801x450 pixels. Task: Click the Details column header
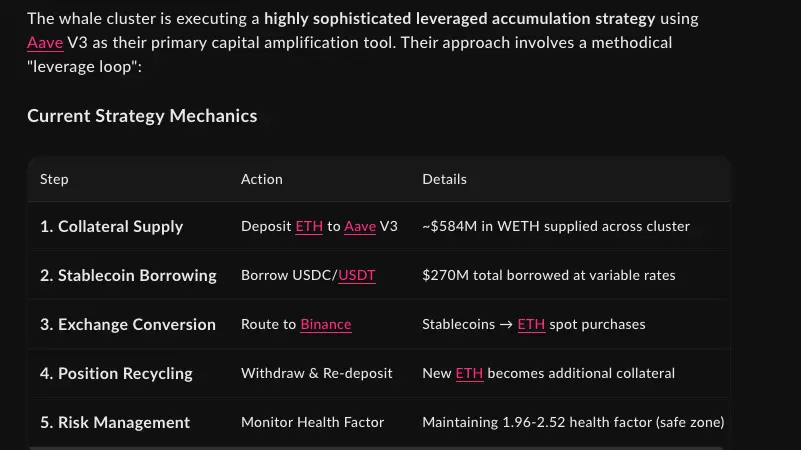[x=444, y=179]
